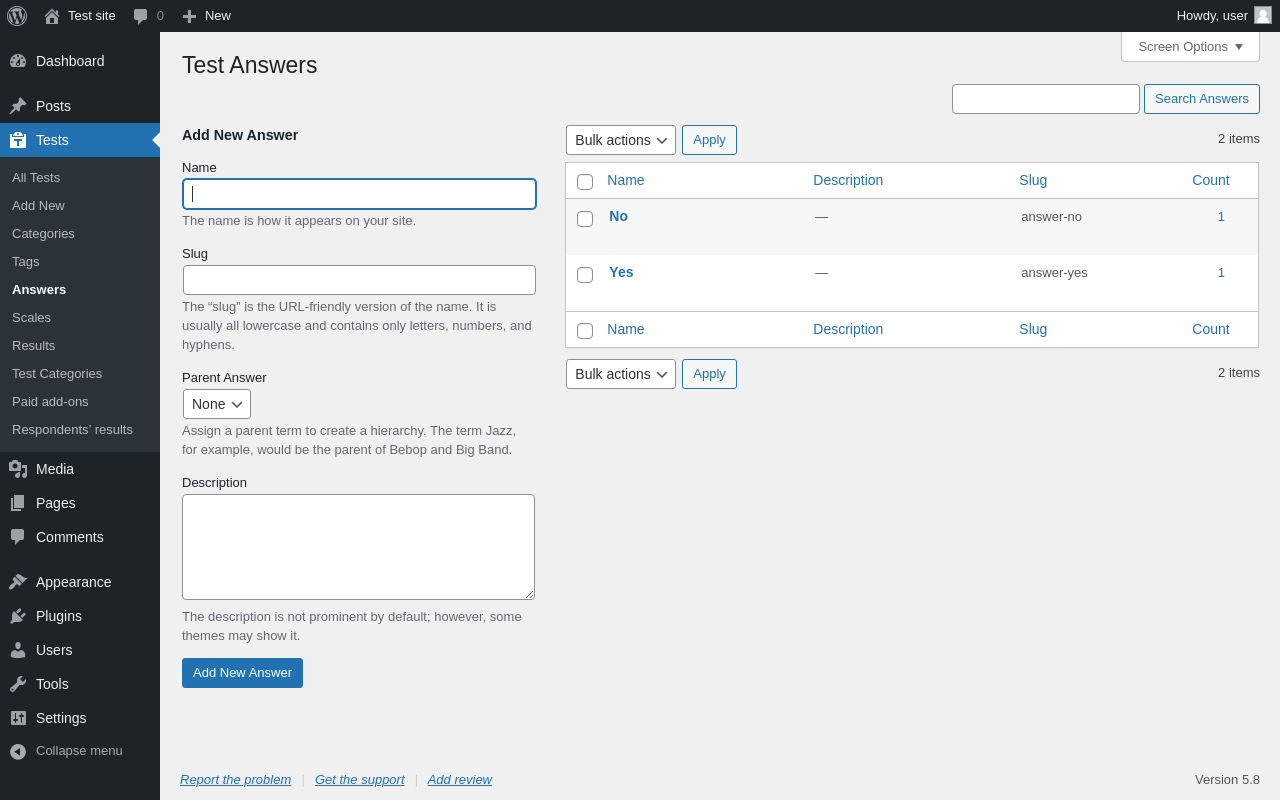This screenshot has width=1280, height=800.
Task: Select the Answers submenu item
Action: point(39,290)
